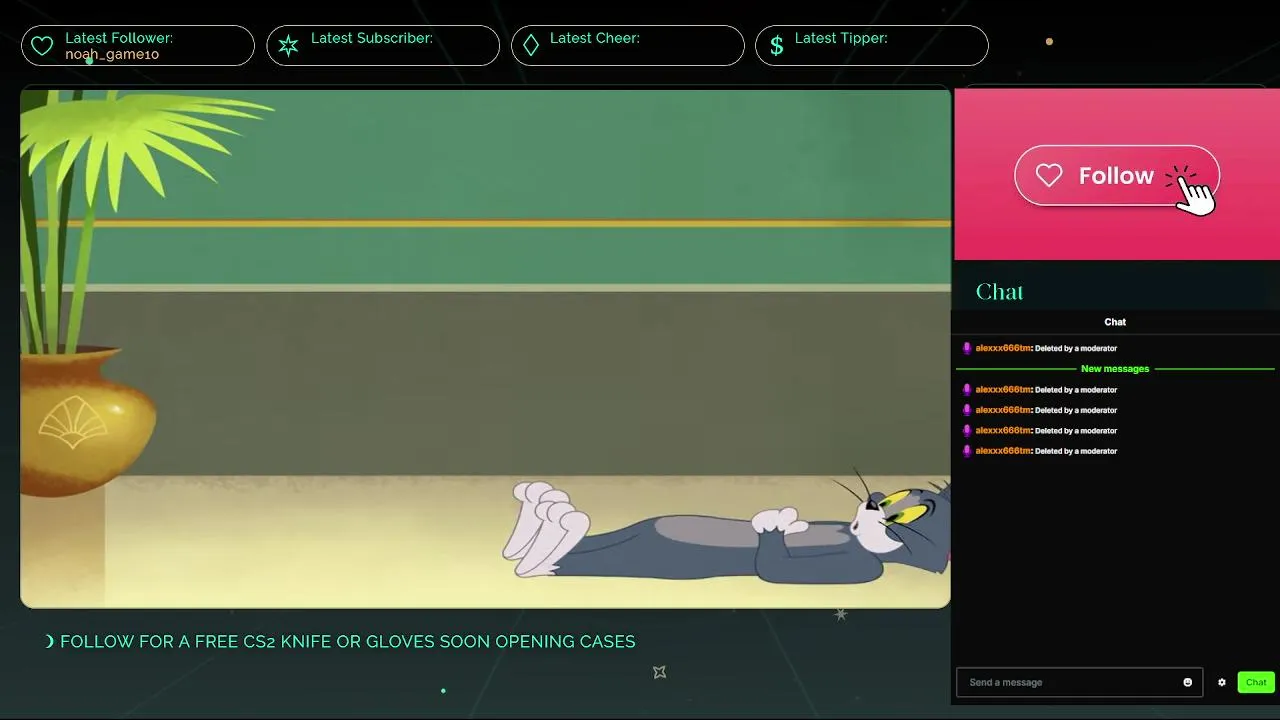Image resolution: width=1280 pixels, height=720 pixels.
Task: Click the star icon beside Latest Subscriber
Action: pyautogui.click(x=288, y=46)
